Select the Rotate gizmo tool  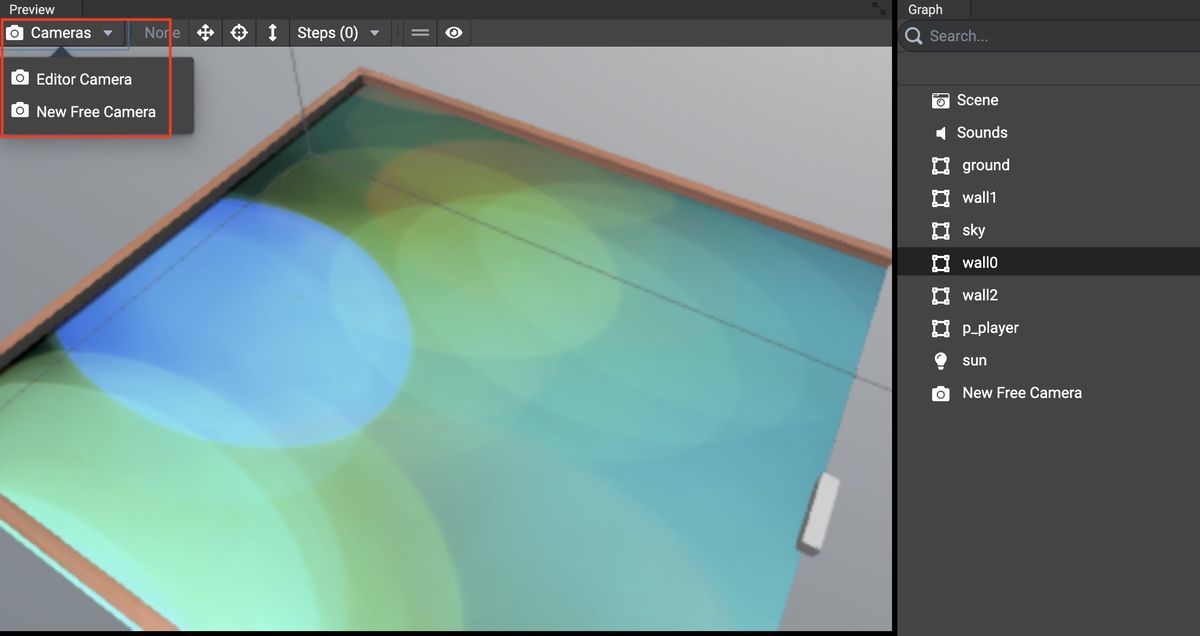point(239,32)
